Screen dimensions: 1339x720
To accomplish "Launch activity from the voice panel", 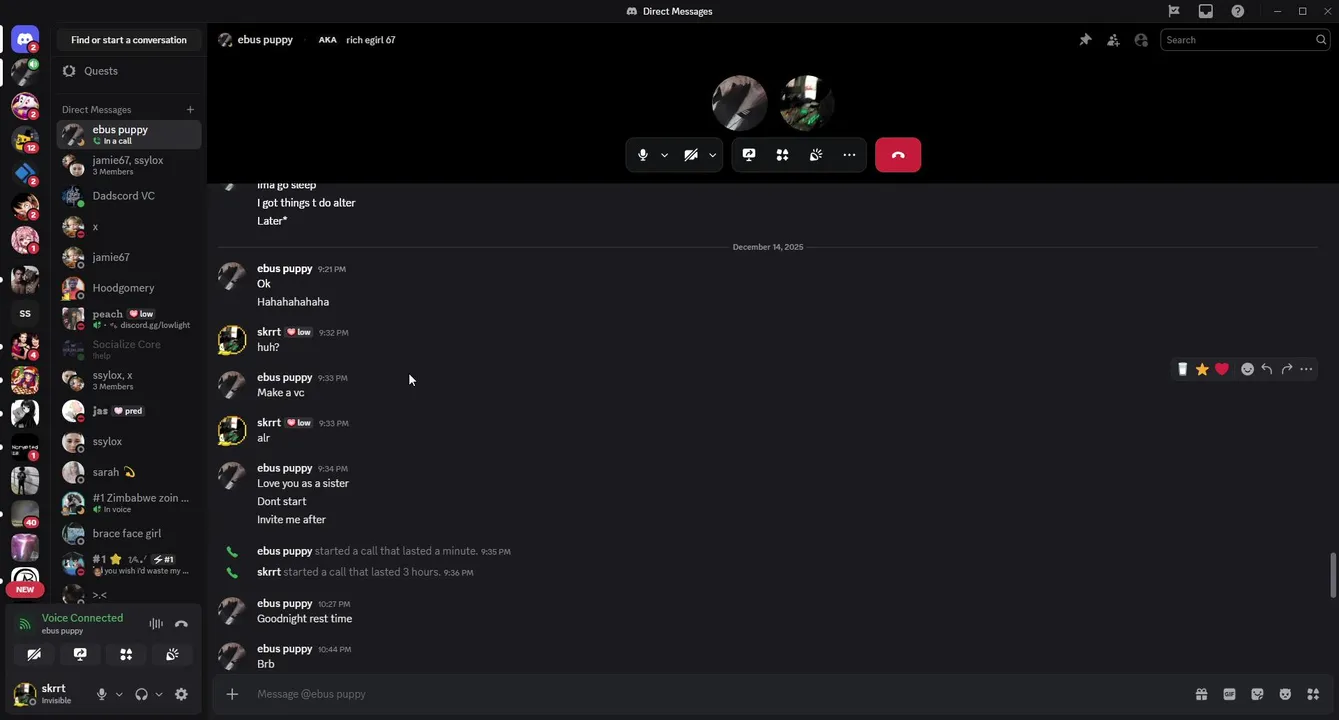I will (126, 654).
